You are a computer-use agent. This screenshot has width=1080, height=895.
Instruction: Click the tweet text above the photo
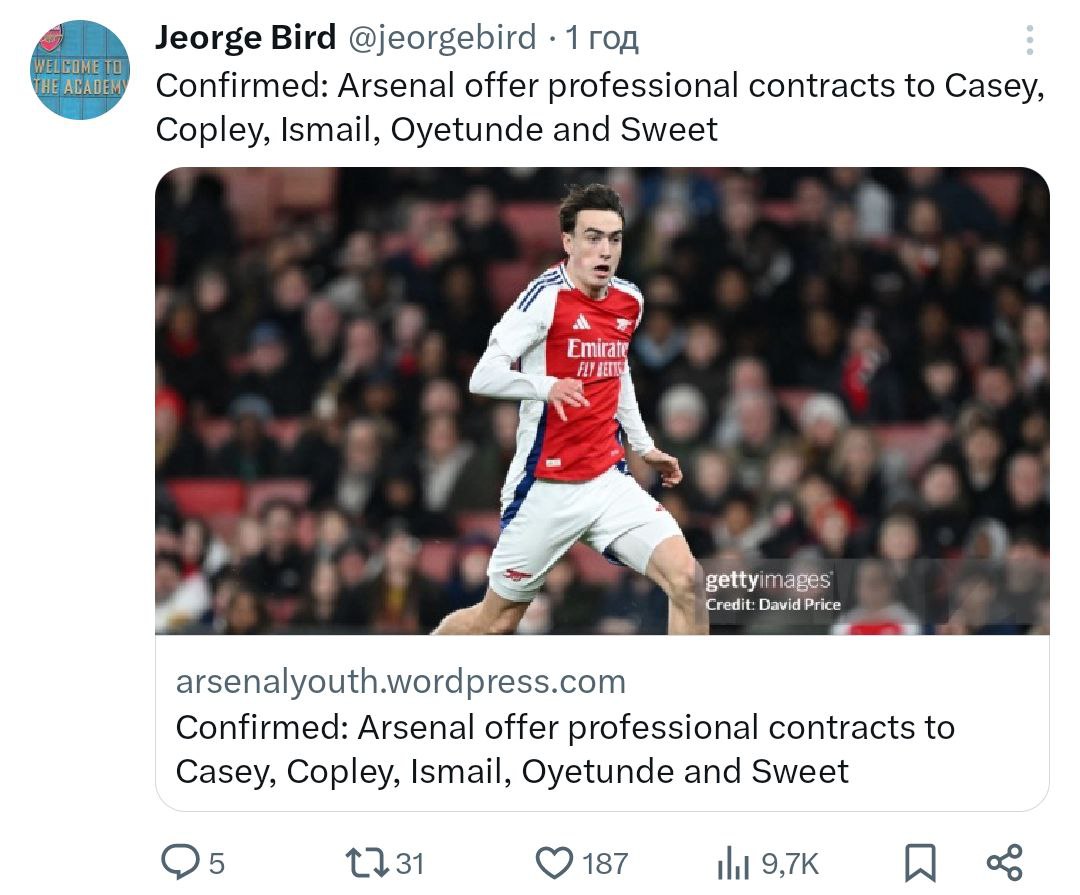click(600, 108)
